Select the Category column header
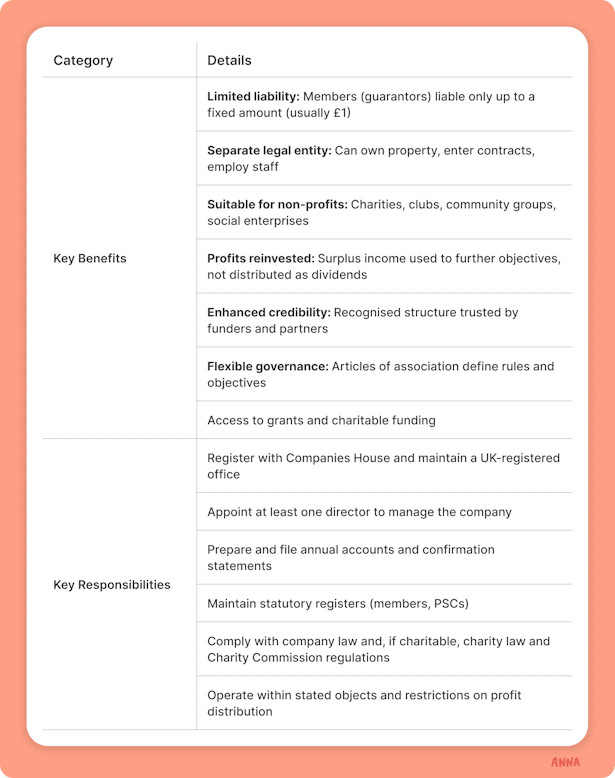This screenshot has height=778, width=615. (83, 61)
